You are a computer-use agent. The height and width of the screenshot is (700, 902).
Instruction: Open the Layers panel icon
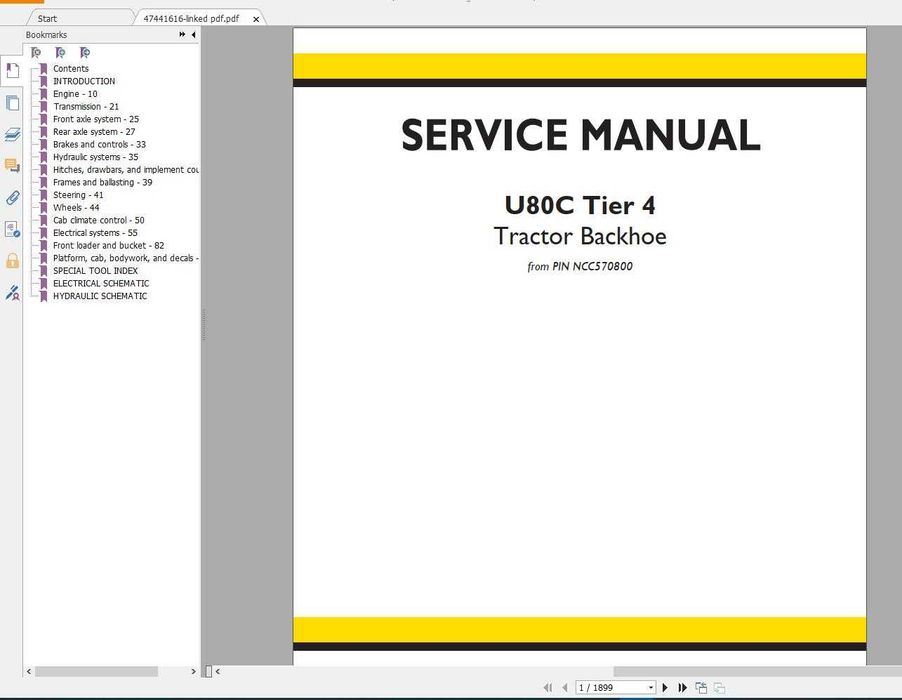(12, 135)
